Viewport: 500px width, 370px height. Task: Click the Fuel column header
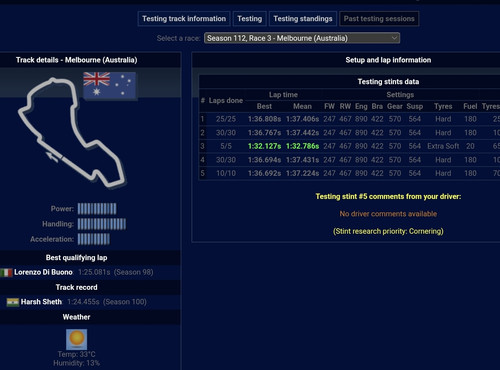[470, 106]
